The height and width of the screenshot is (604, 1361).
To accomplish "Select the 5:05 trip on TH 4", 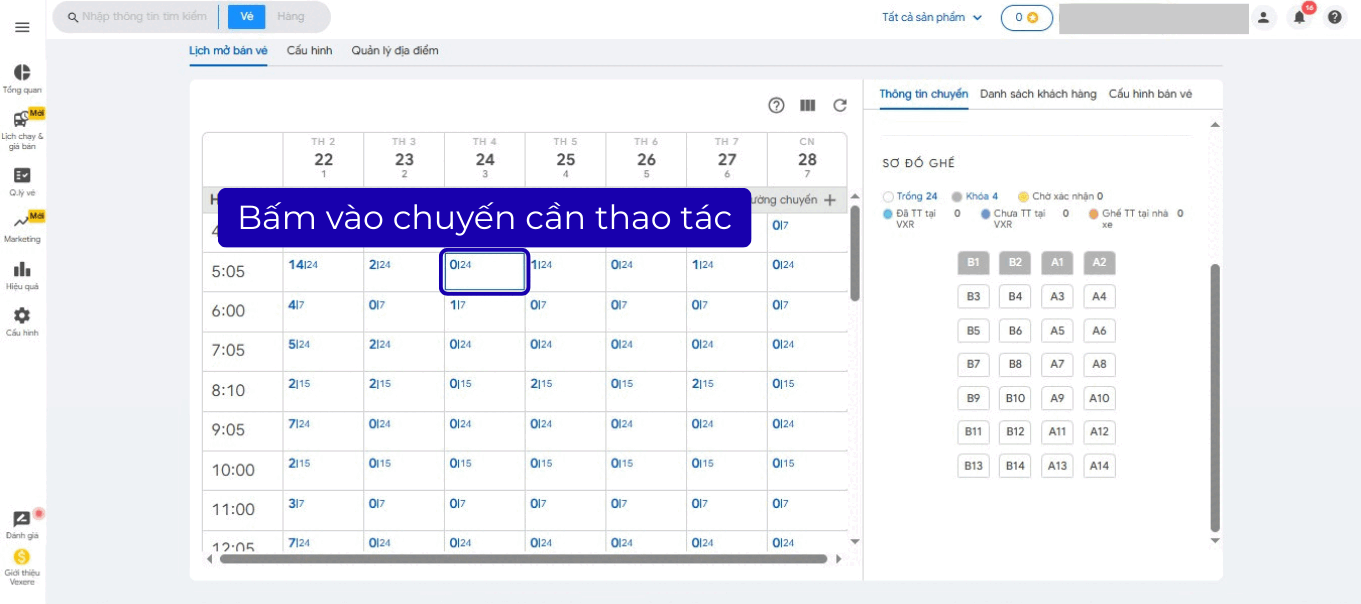I will [485, 272].
